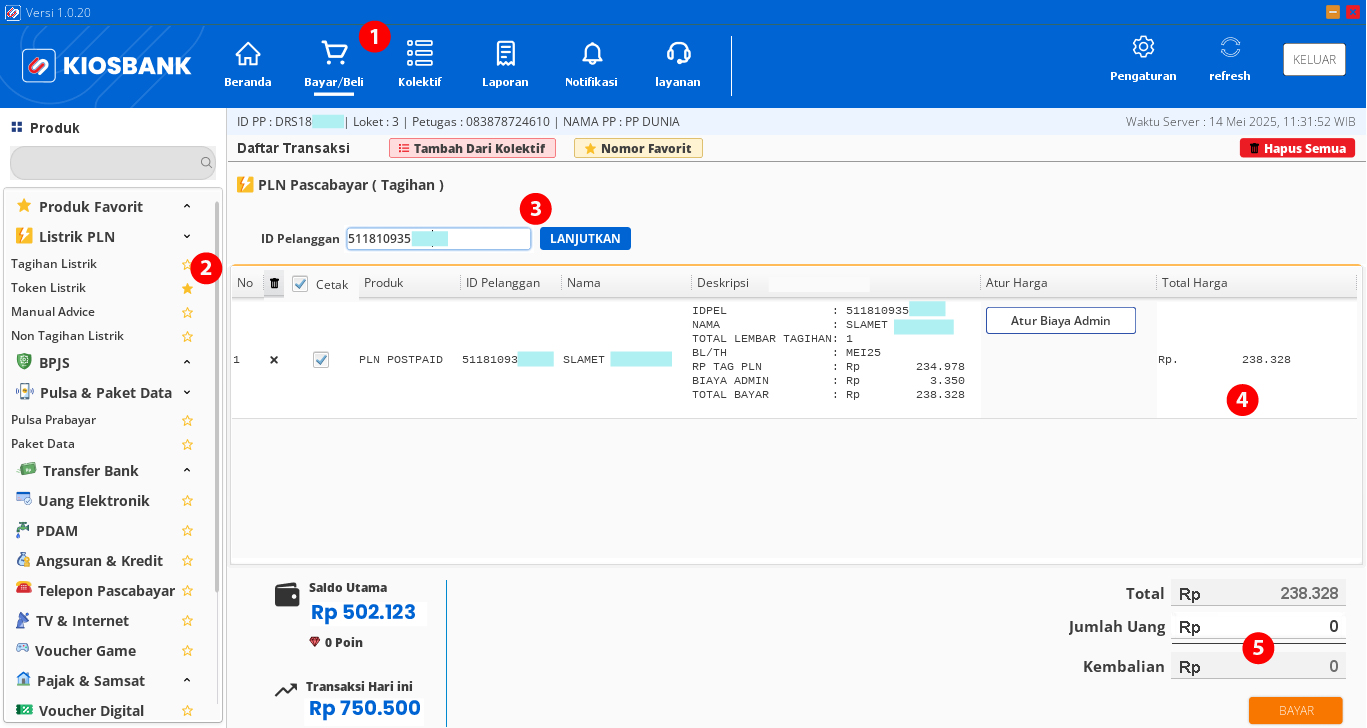Open the Bayar/Beli cart icon

[334, 53]
